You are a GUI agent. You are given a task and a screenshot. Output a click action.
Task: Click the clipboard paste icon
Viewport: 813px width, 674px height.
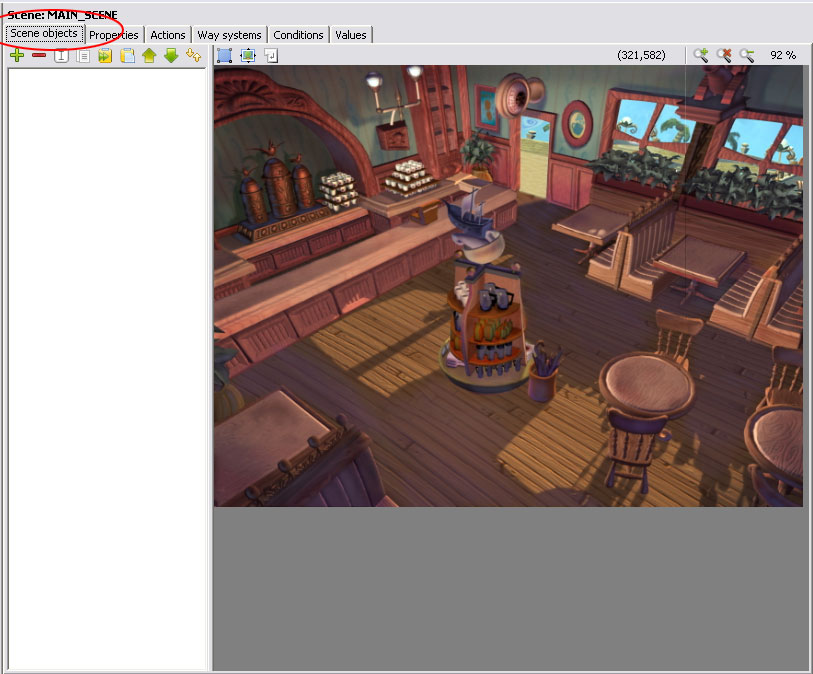(x=127, y=55)
